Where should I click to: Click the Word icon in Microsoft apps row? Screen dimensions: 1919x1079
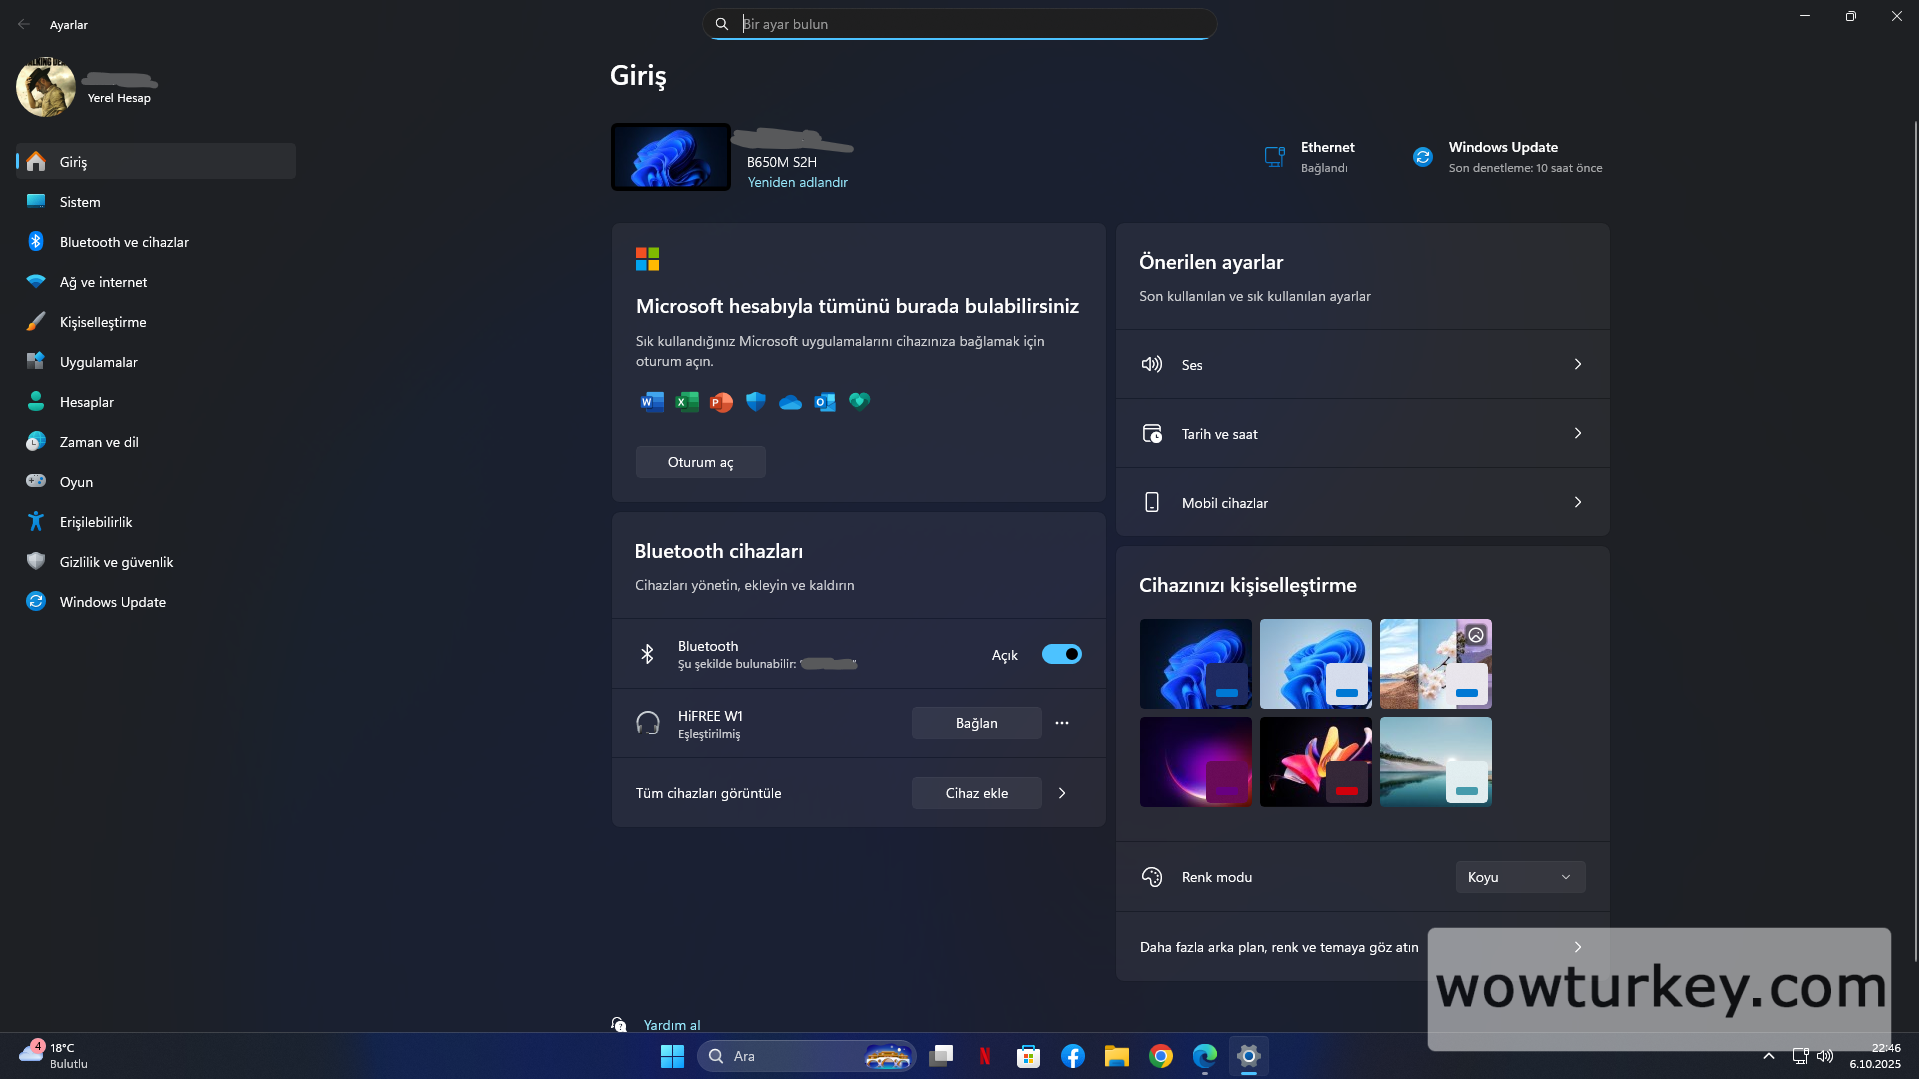click(x=651, y=402)
